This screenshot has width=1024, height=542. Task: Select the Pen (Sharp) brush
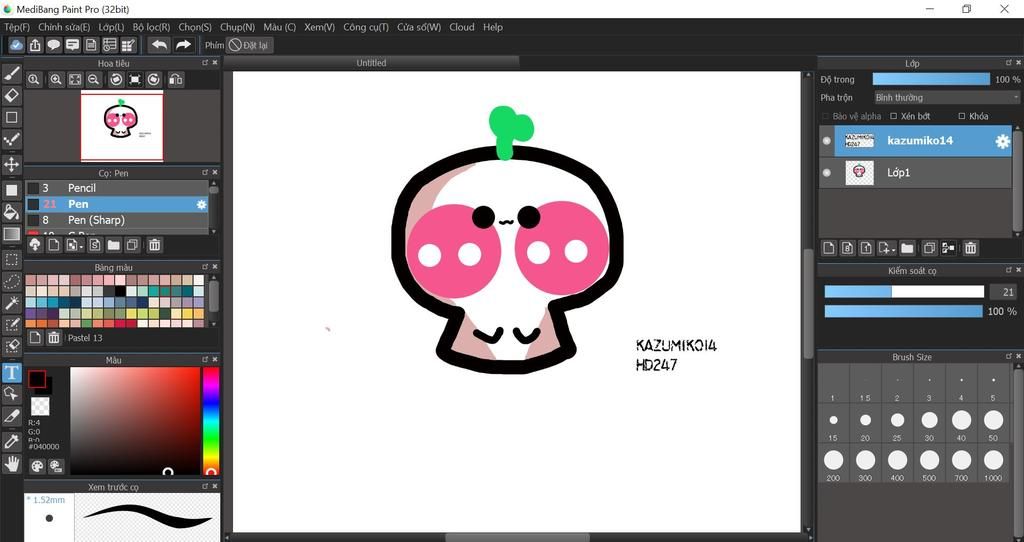(x=116, y=220)
